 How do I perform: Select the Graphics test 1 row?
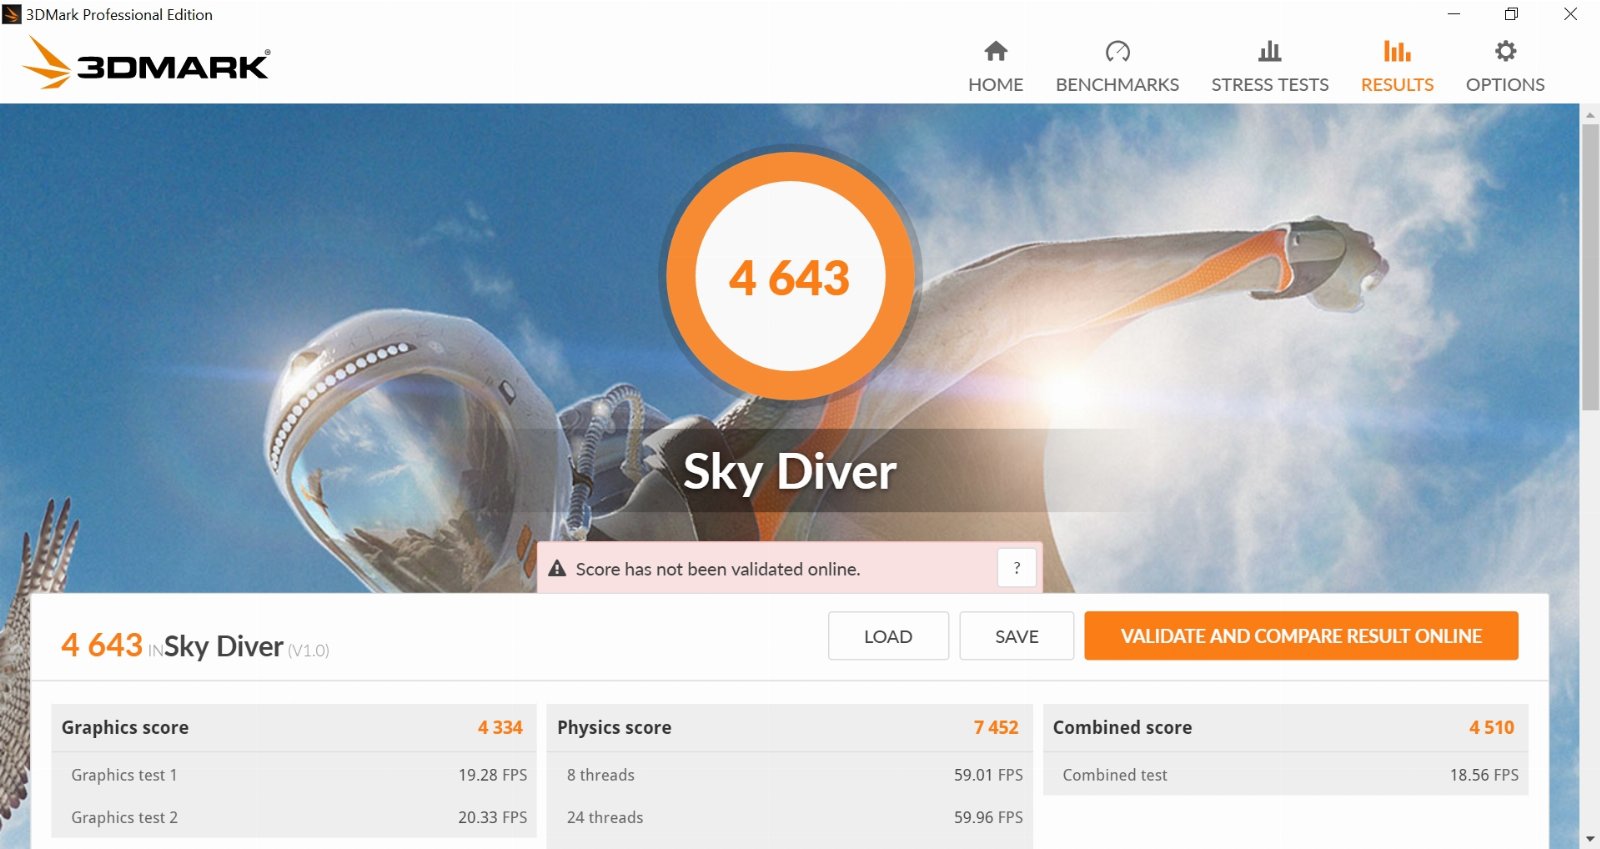[294, 775]
